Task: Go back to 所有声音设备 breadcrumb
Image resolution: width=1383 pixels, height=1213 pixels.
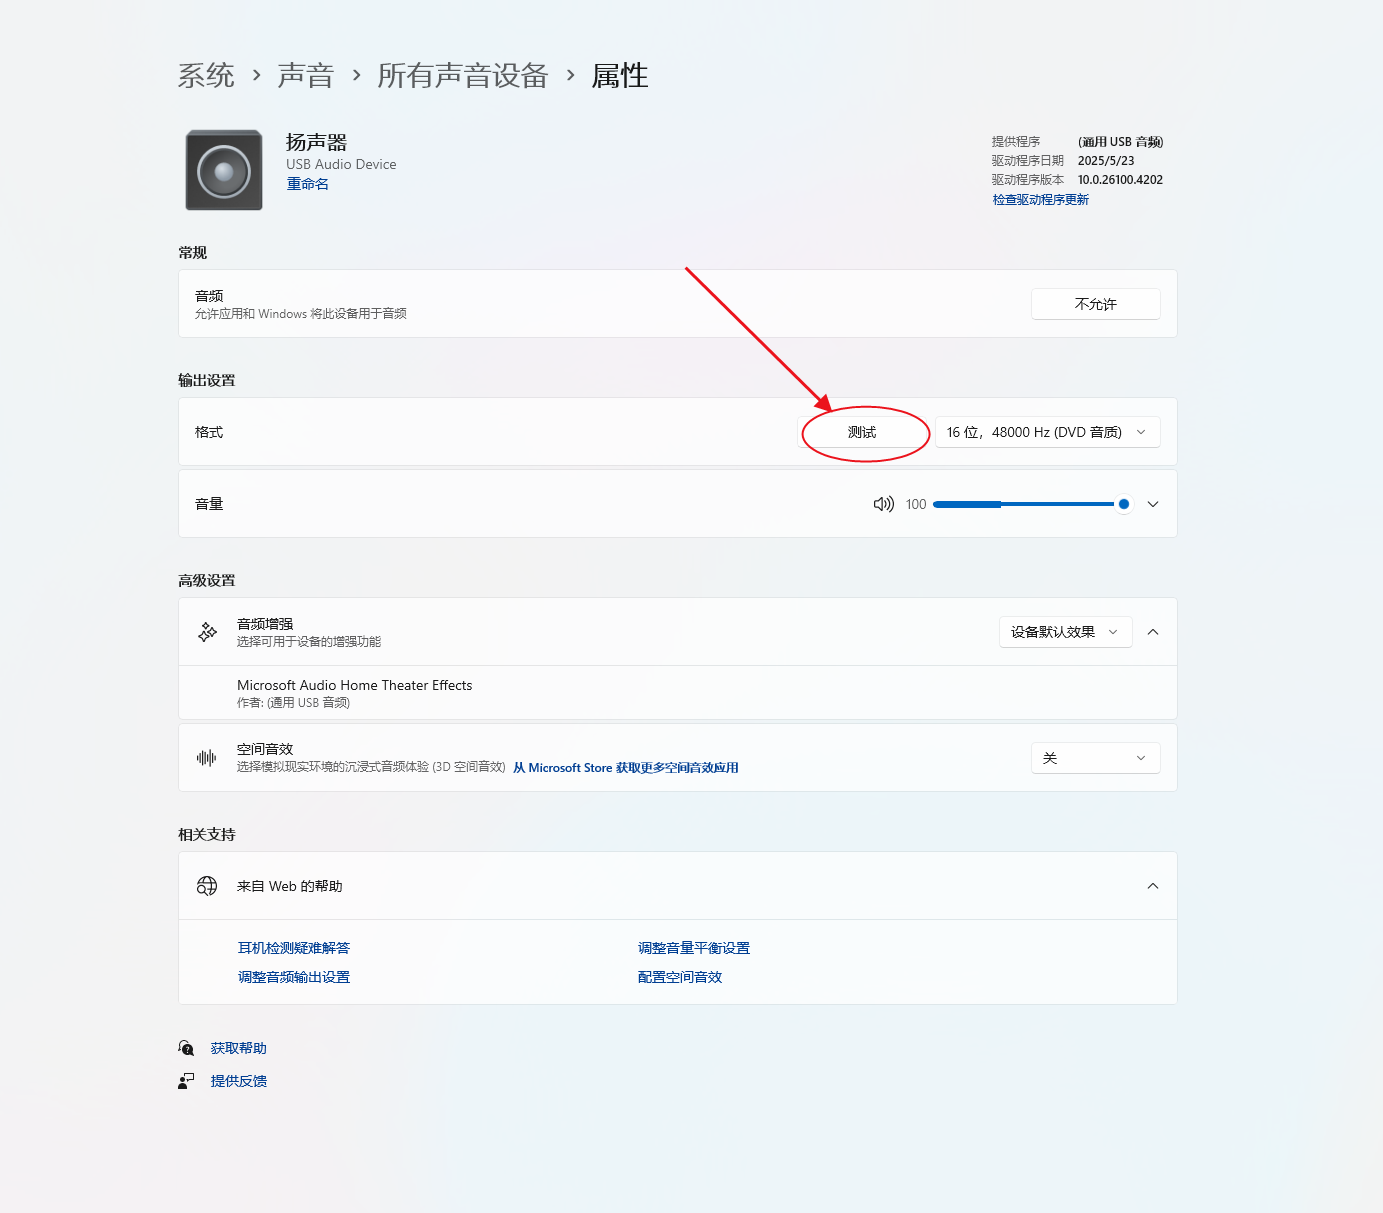Action: 462,75
